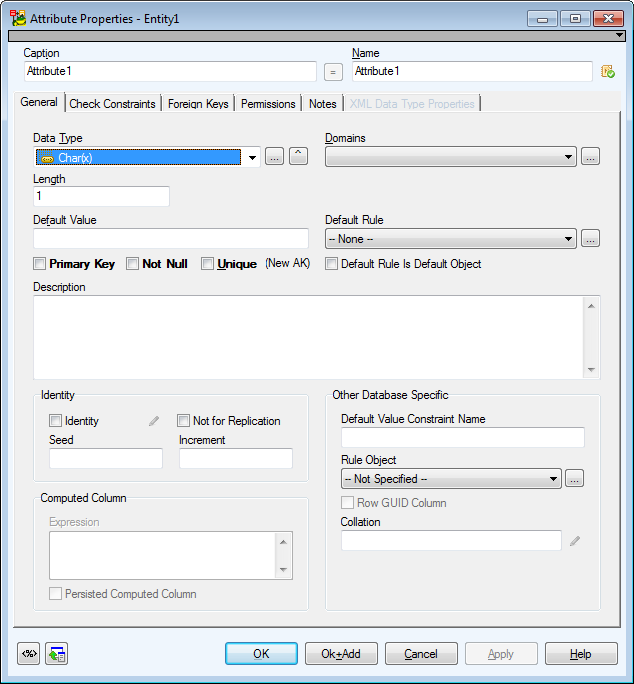Click the Ok+Add button
634x684 pixels.
coord(341,653)
